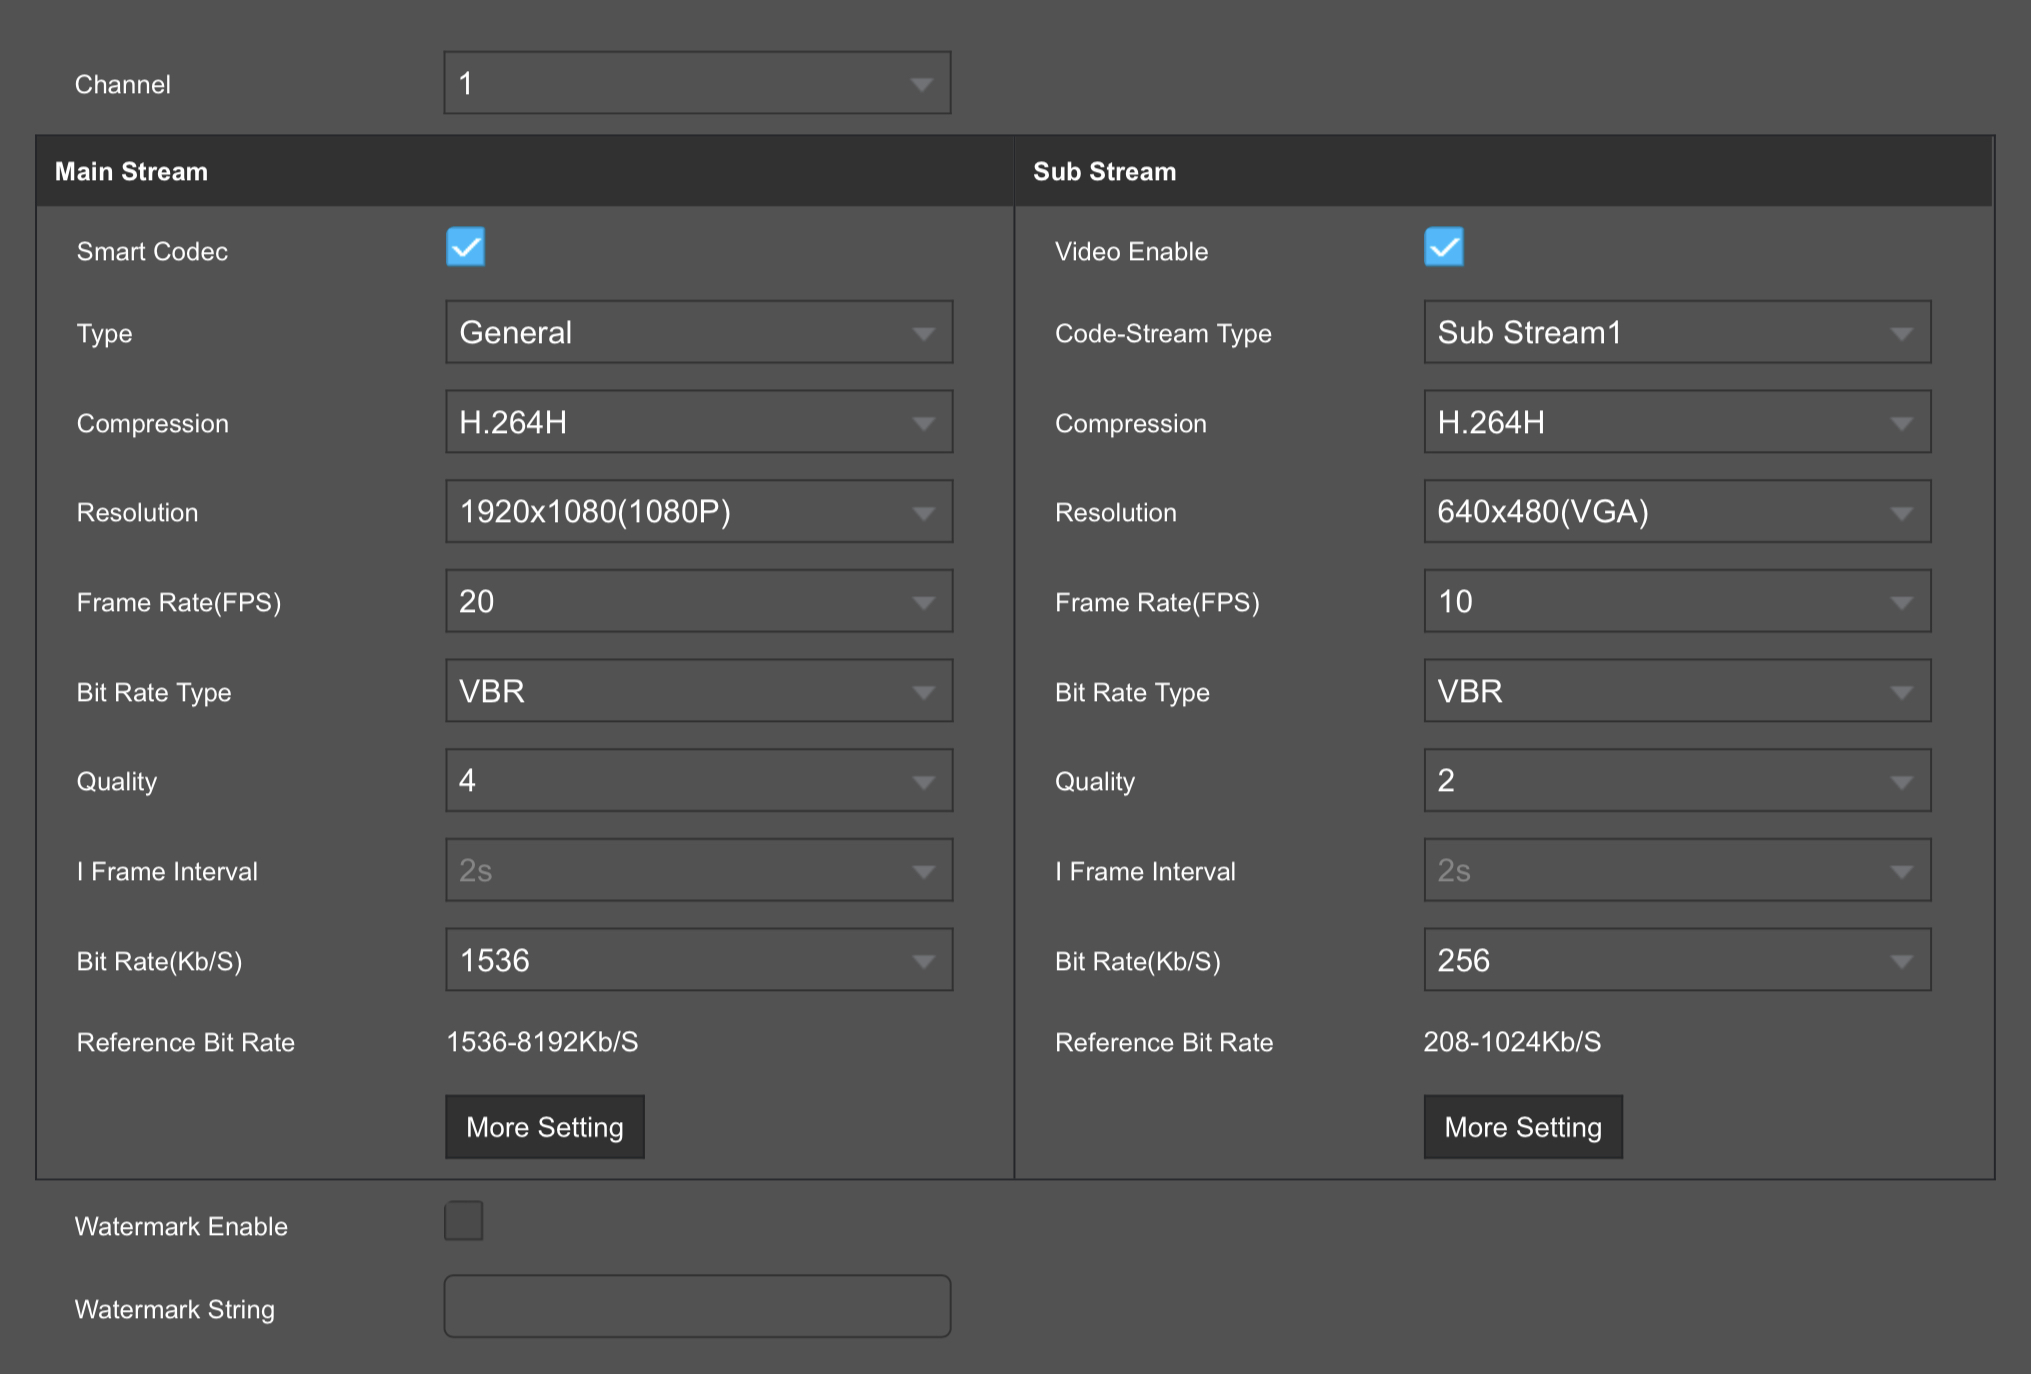The height and width of the screenshot is (1374, 2031).
Task: Click Main Stream More Setting button
Action: click(x=543, y=1126)
